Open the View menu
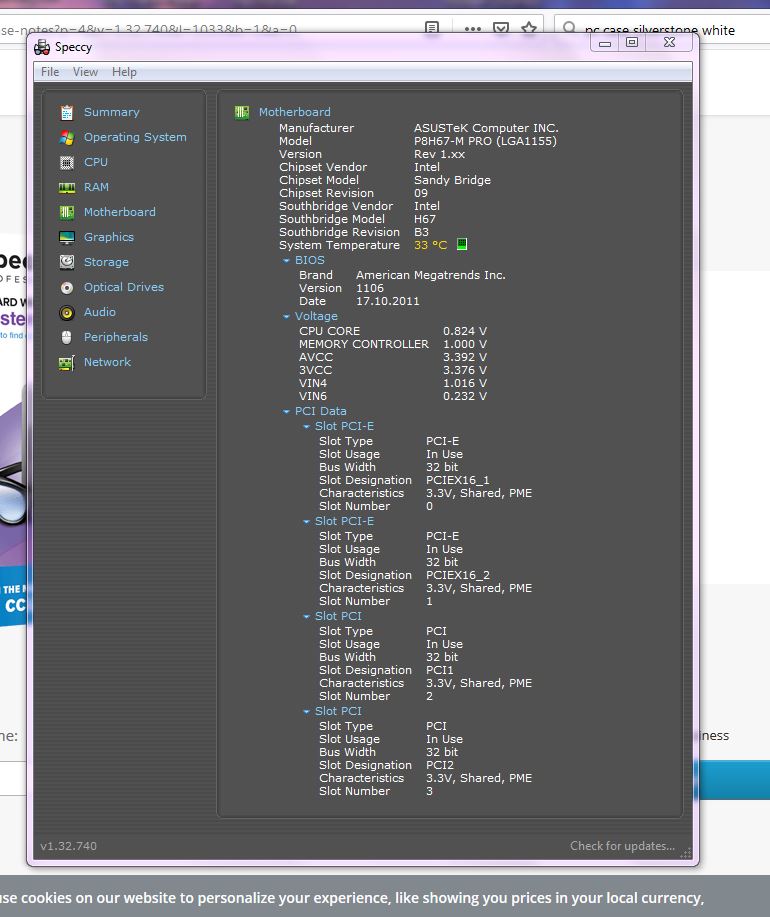The width and height of the screenshot is (770, 917). [85, 72]
